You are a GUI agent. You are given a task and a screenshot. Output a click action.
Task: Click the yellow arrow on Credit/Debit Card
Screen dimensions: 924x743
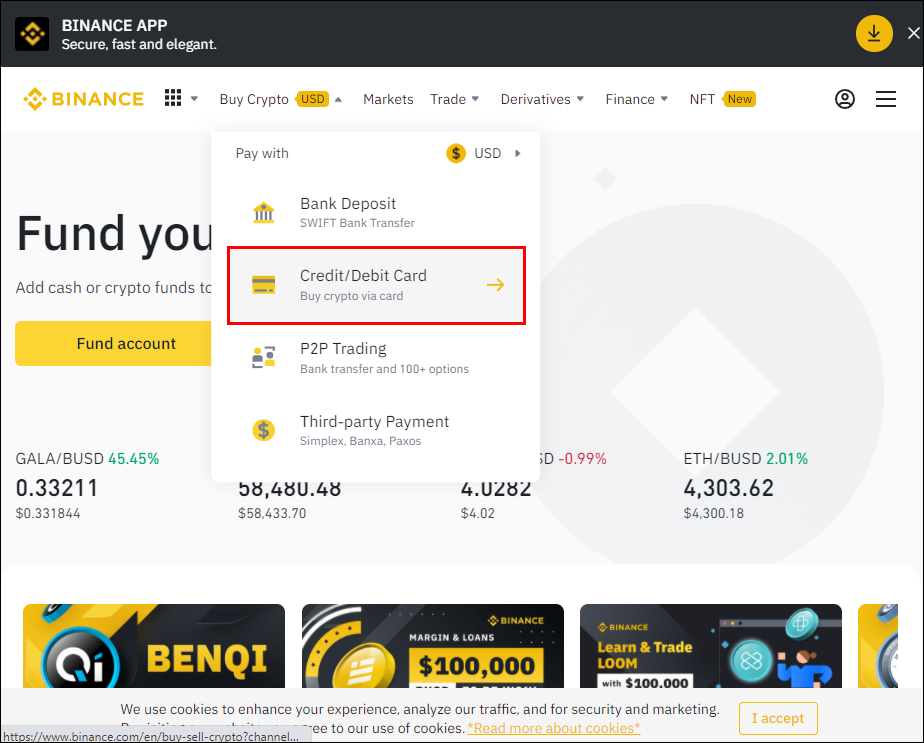(496, 285)
